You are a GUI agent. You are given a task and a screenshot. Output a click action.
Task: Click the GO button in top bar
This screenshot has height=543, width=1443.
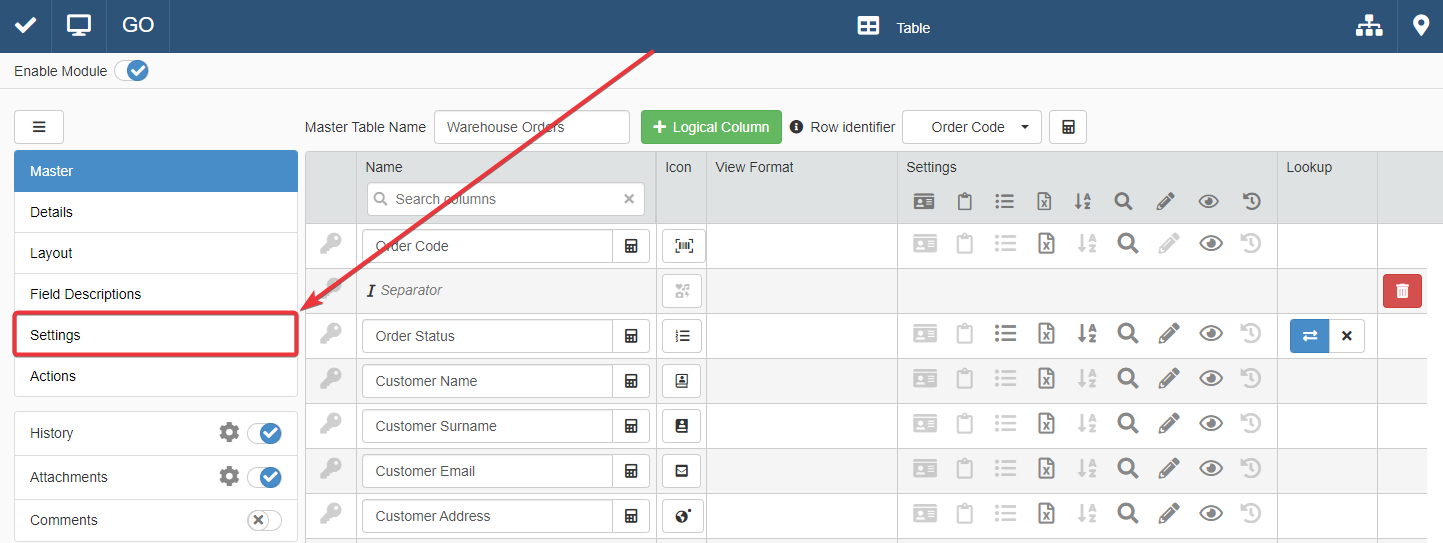click(138, 26)
